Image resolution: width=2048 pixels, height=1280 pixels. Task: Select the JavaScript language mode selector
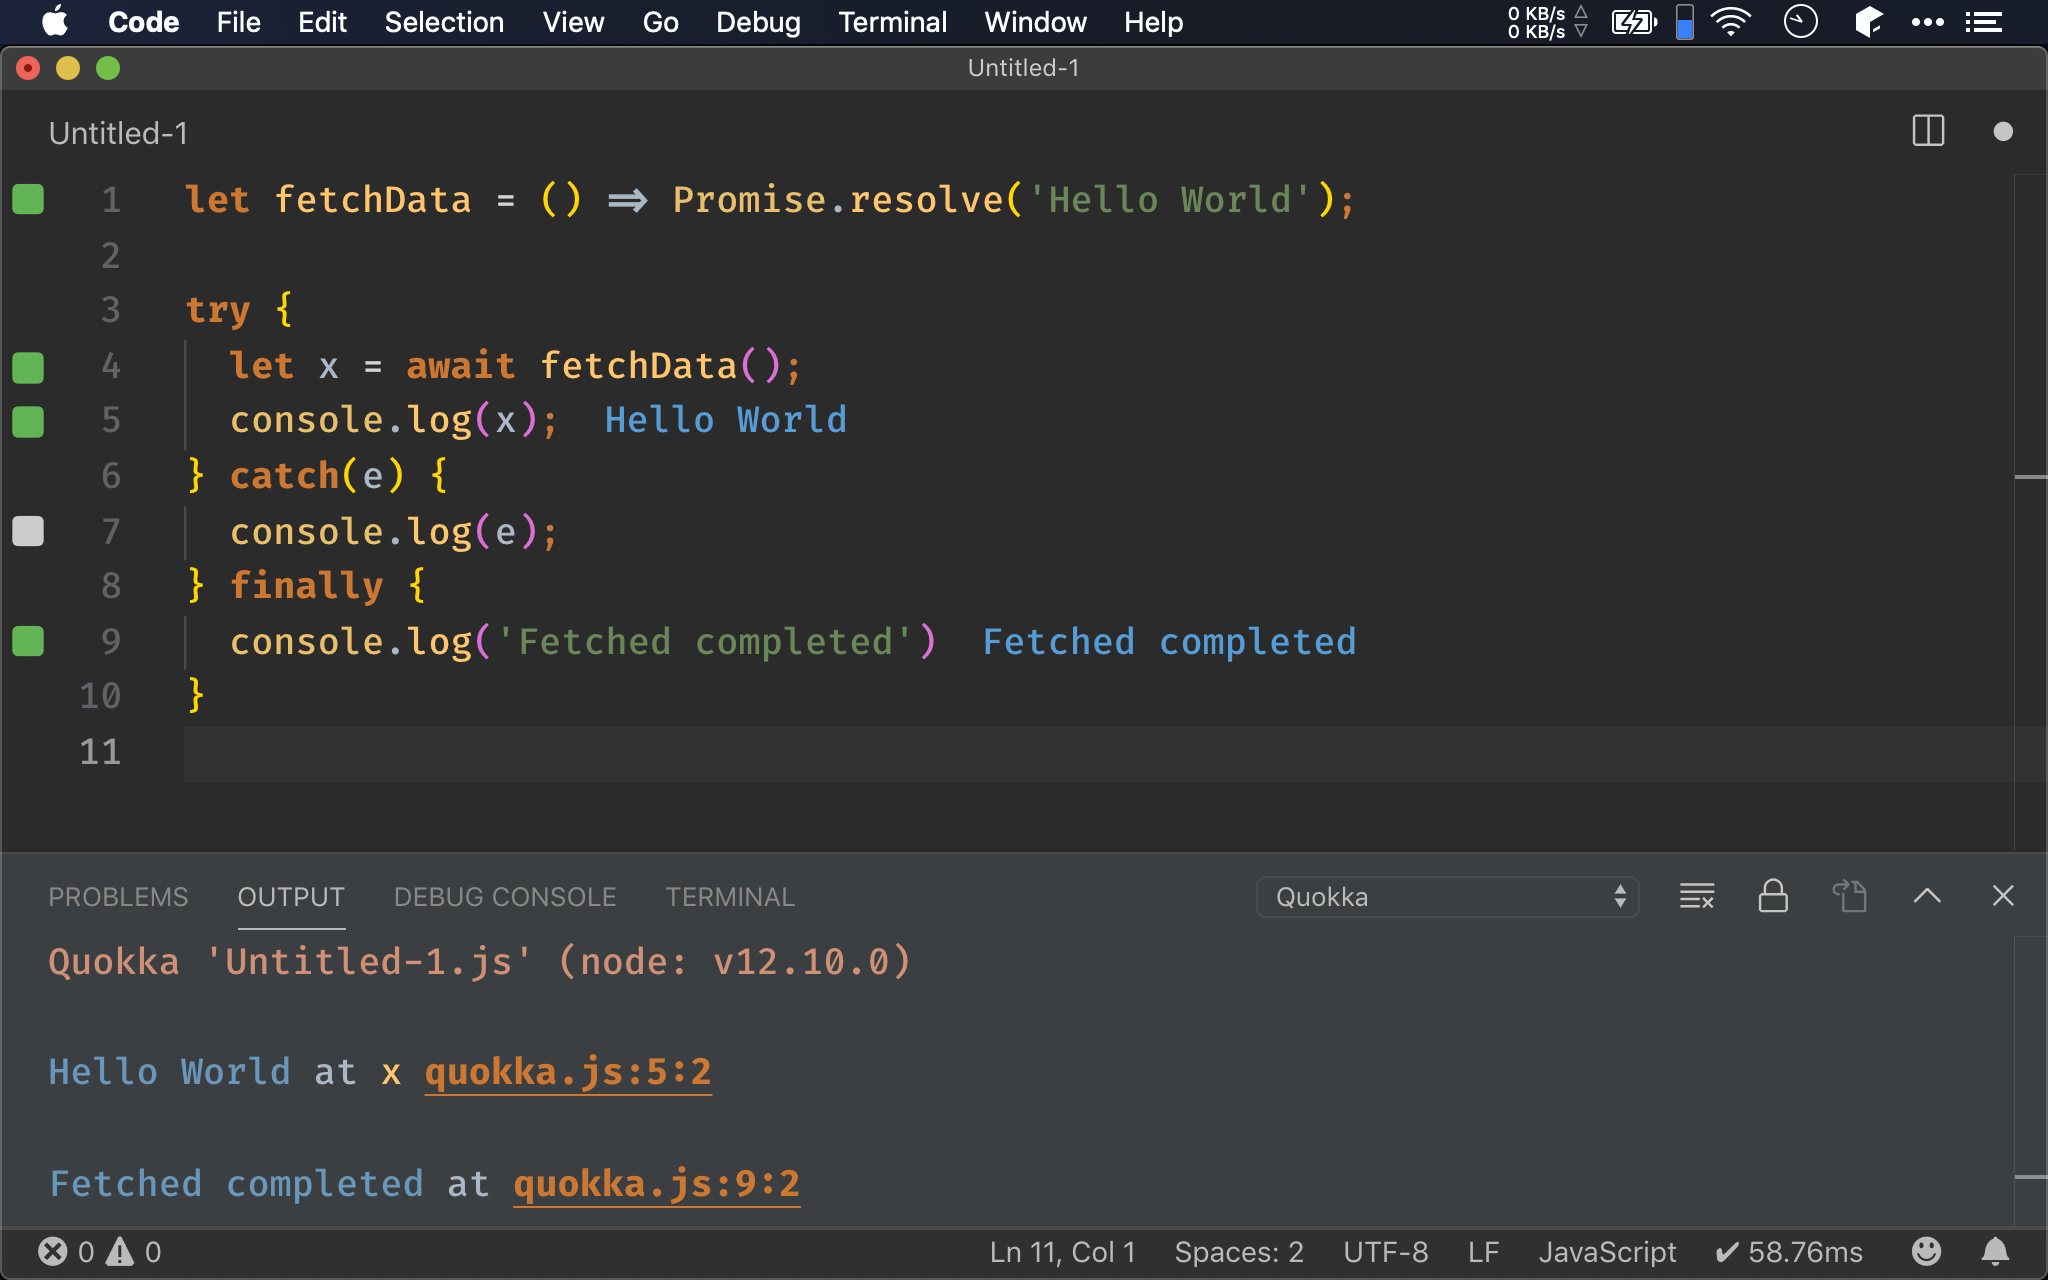(1607, 1252)
